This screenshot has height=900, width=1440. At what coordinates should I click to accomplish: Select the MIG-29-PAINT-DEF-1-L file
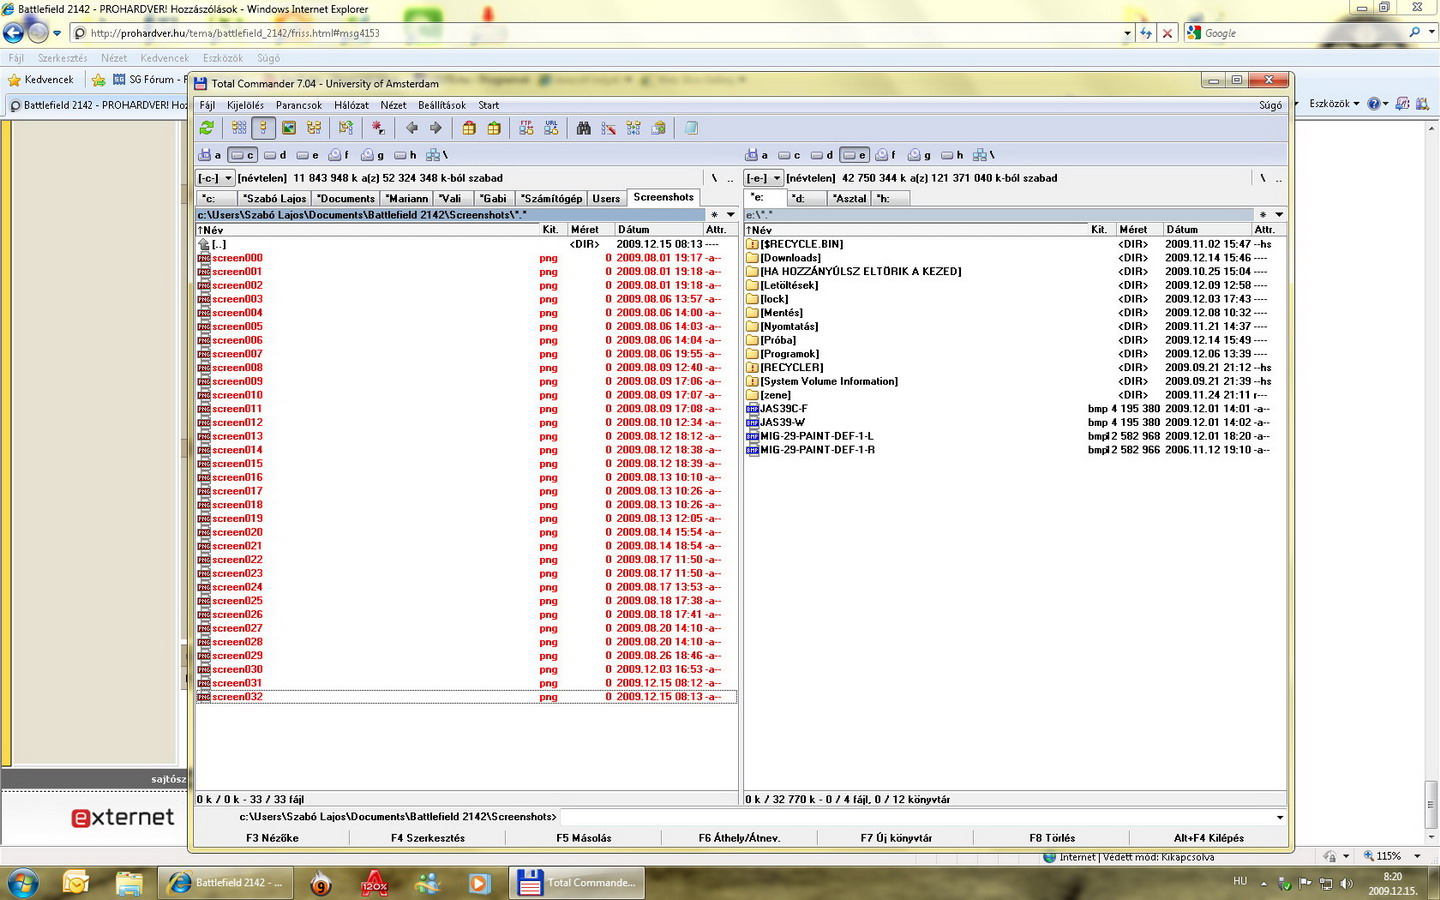[816, 436]
